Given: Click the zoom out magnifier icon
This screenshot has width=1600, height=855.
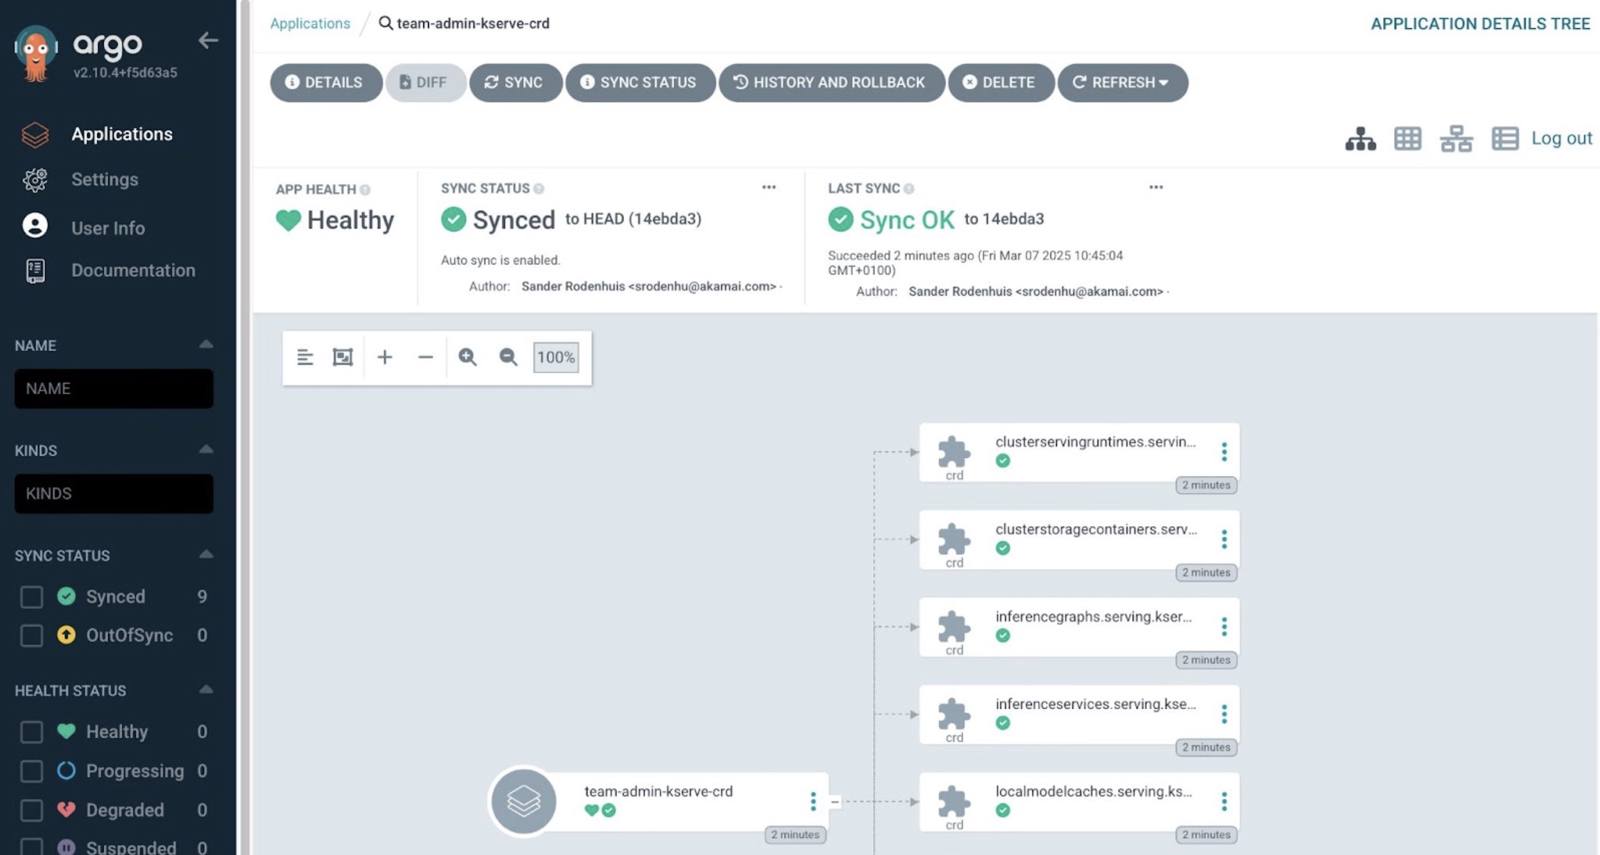Looking at the screenshot, I should 508,357.
